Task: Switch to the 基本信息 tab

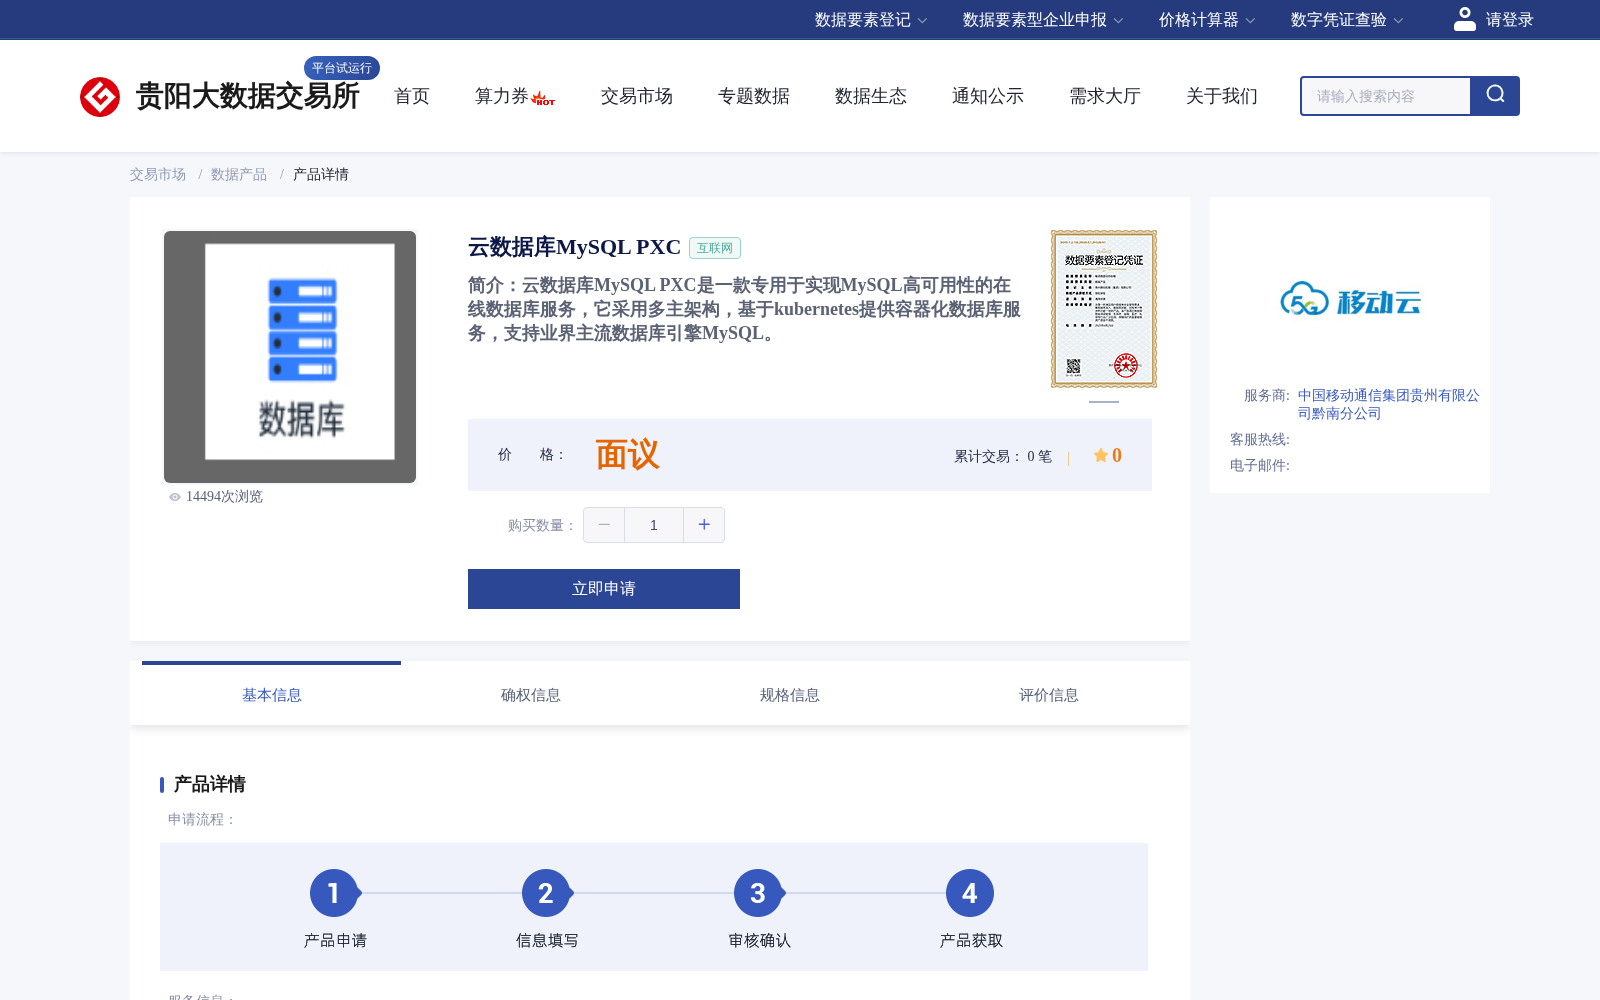Action: point(271,694)
